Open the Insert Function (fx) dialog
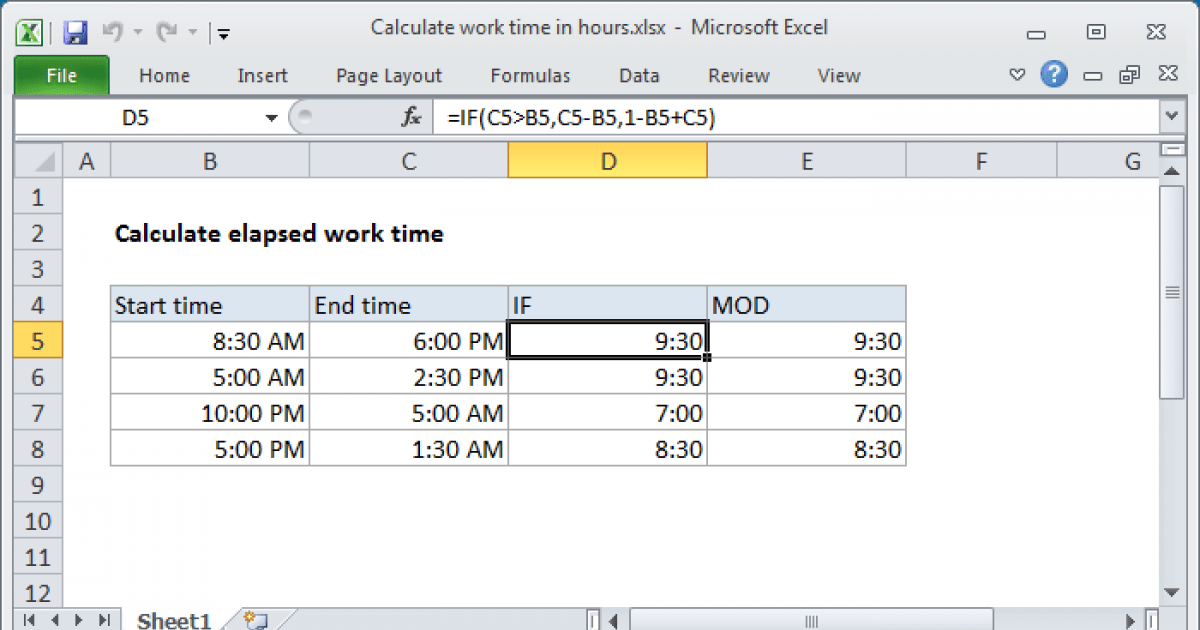Image resolution: width=1200 pixels, height=630 pixels. click(x=409, y=117)
